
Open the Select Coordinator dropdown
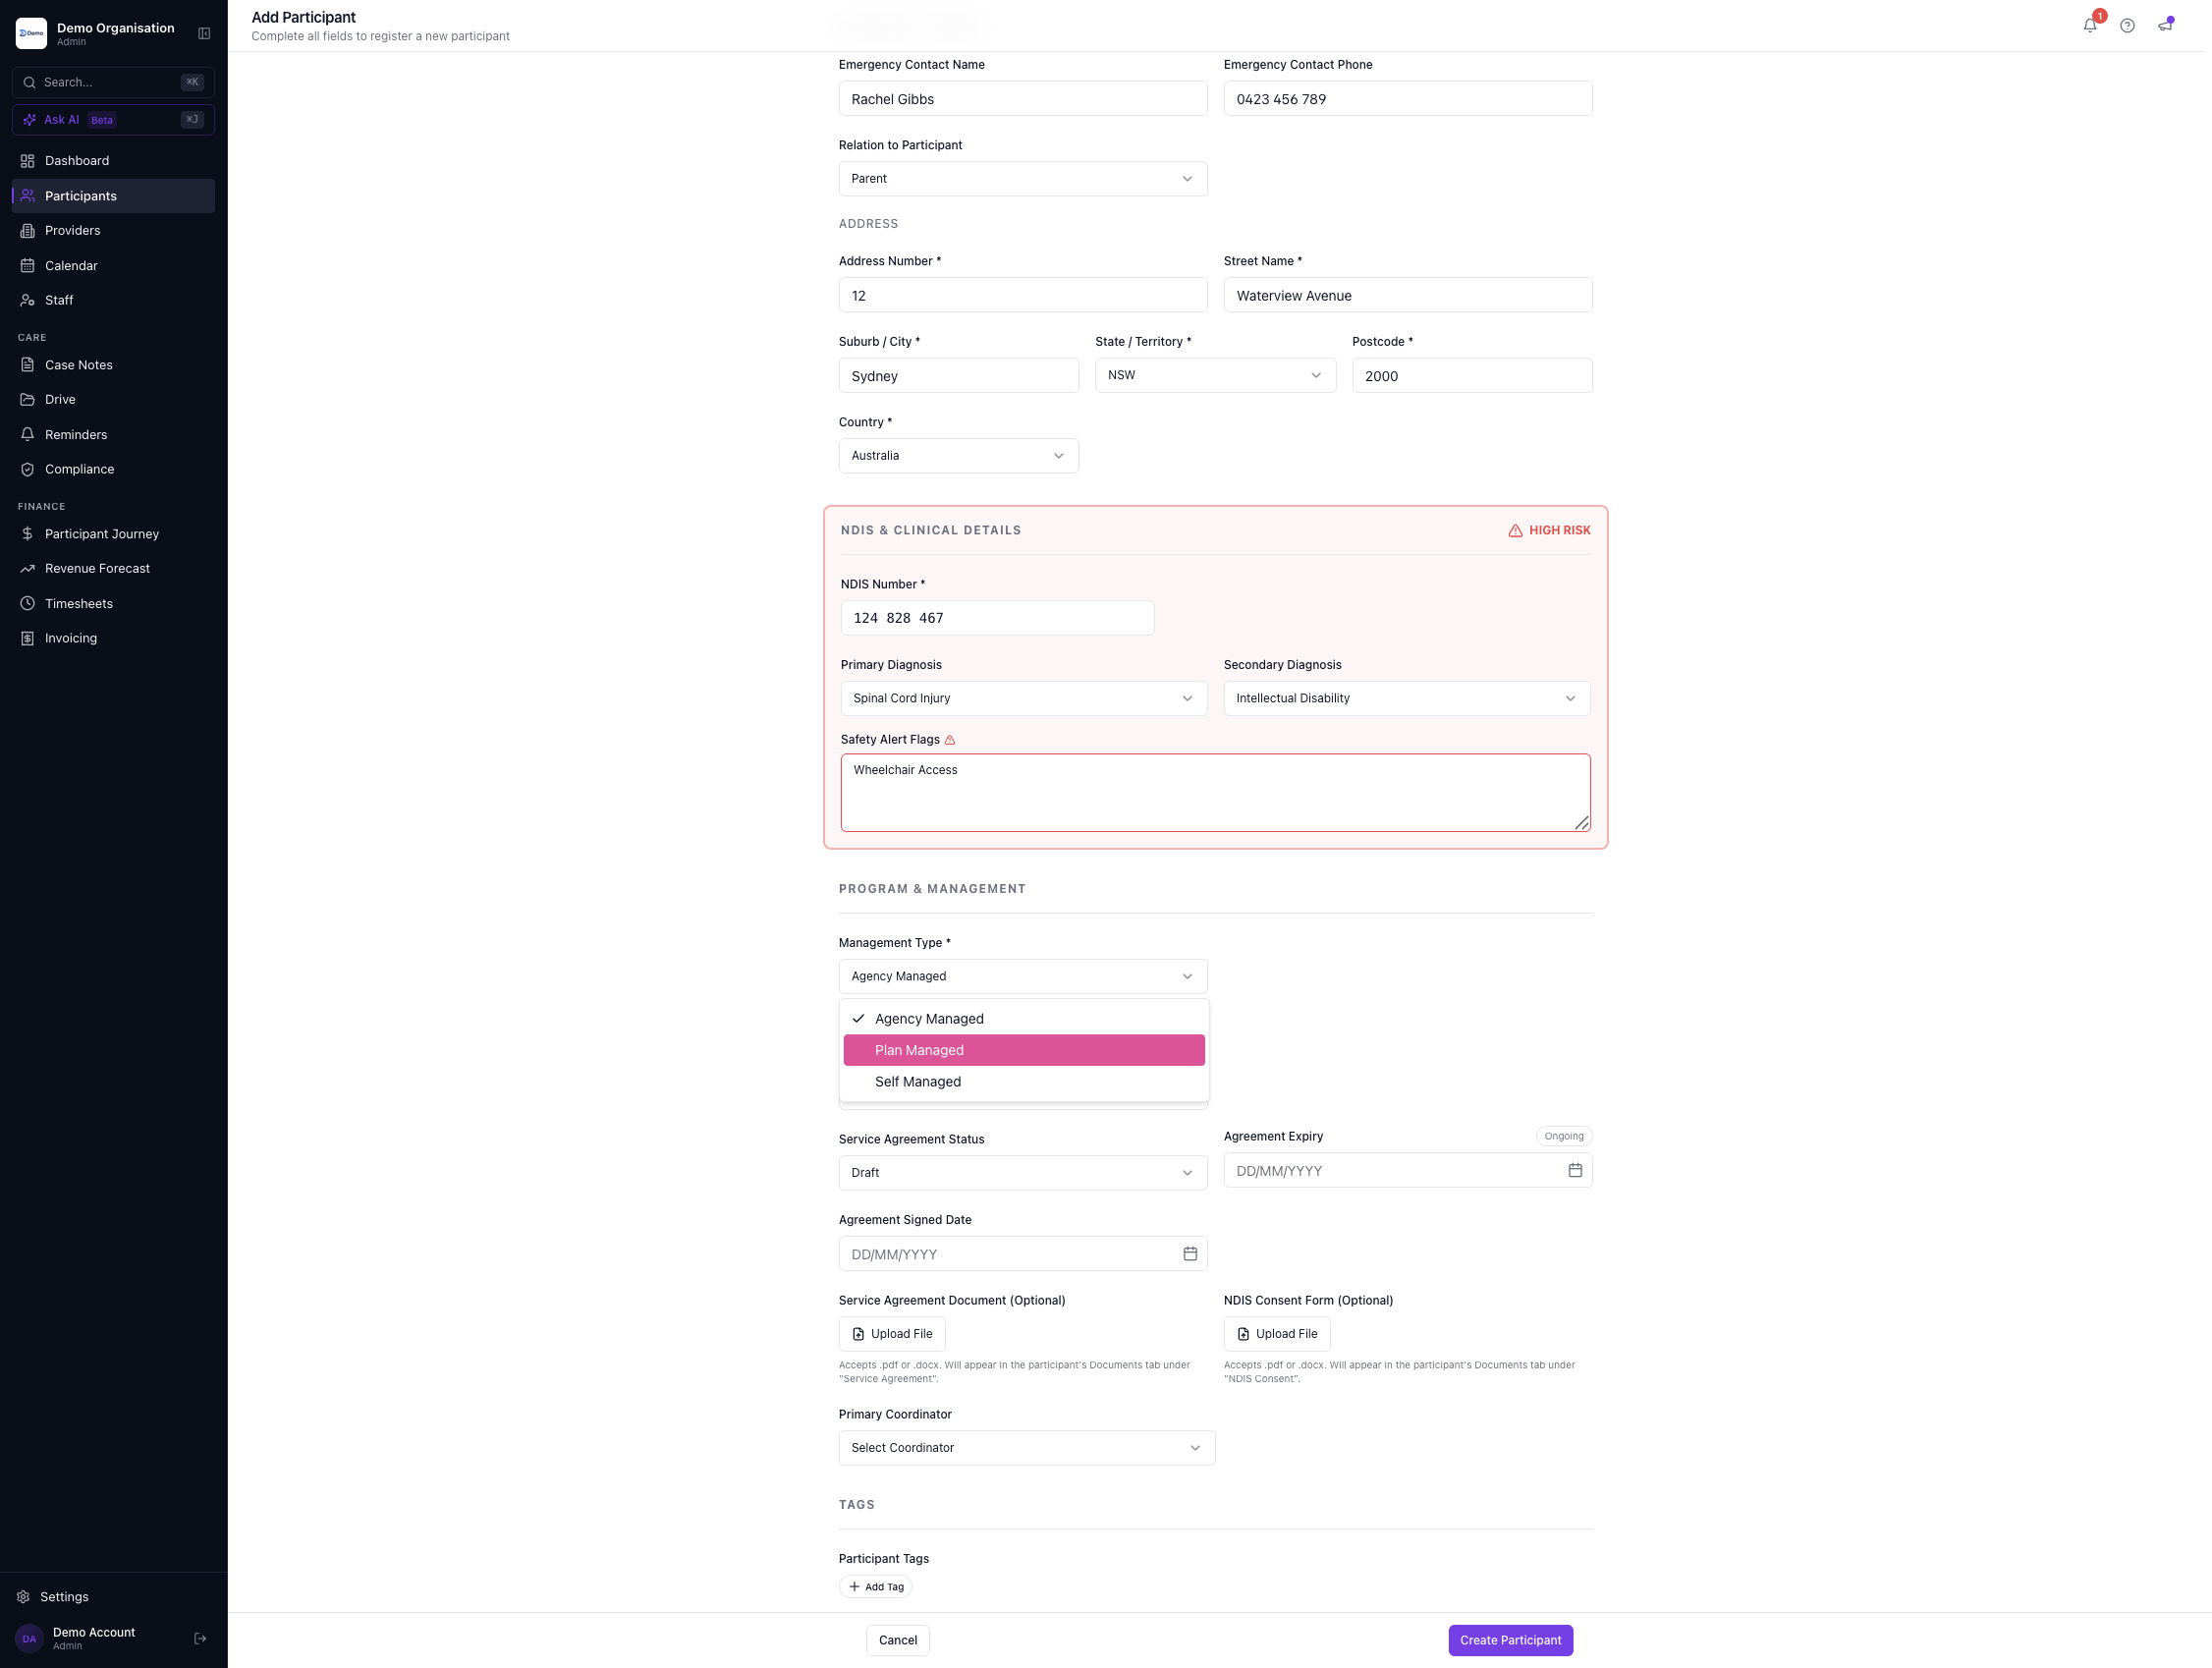[1027, 1448]
